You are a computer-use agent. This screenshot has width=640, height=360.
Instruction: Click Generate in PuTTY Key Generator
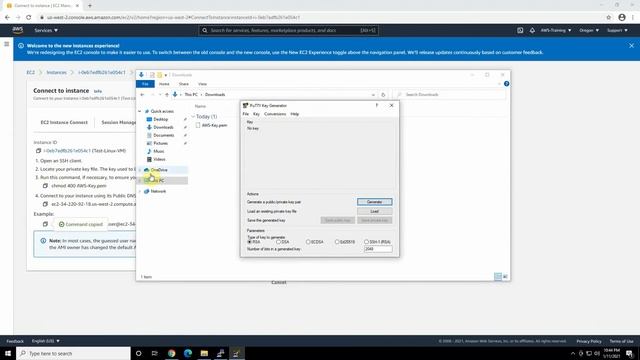coord(374,202)
